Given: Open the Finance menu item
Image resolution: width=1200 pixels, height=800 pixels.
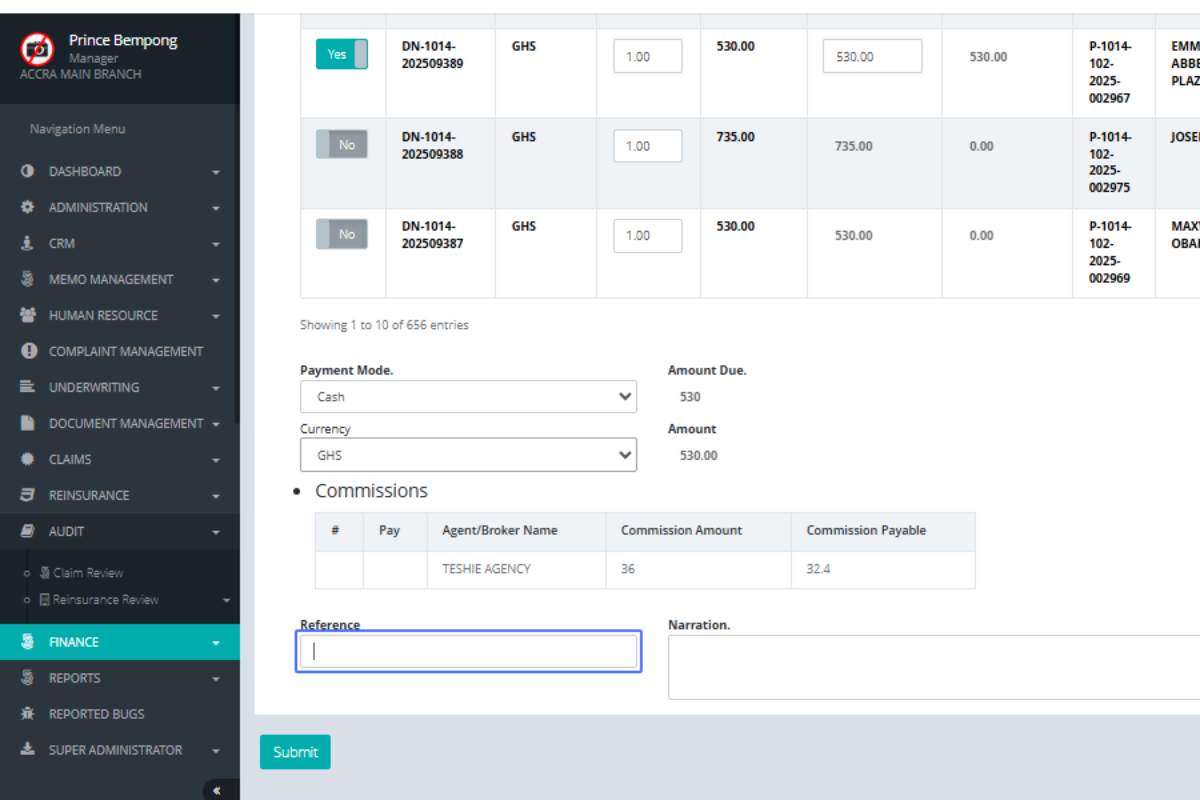Looking at the screenshot, I should [74, 642].
